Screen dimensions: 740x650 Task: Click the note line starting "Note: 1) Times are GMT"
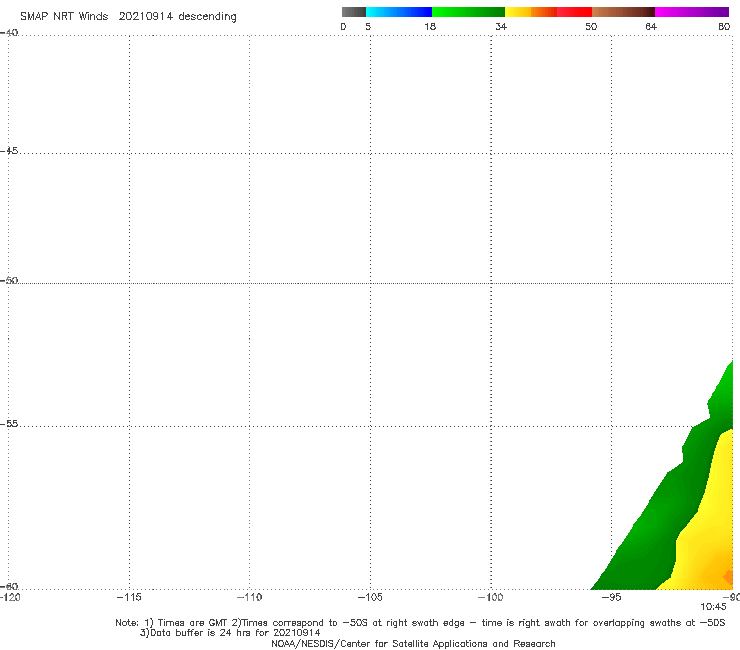coord(420,623)
